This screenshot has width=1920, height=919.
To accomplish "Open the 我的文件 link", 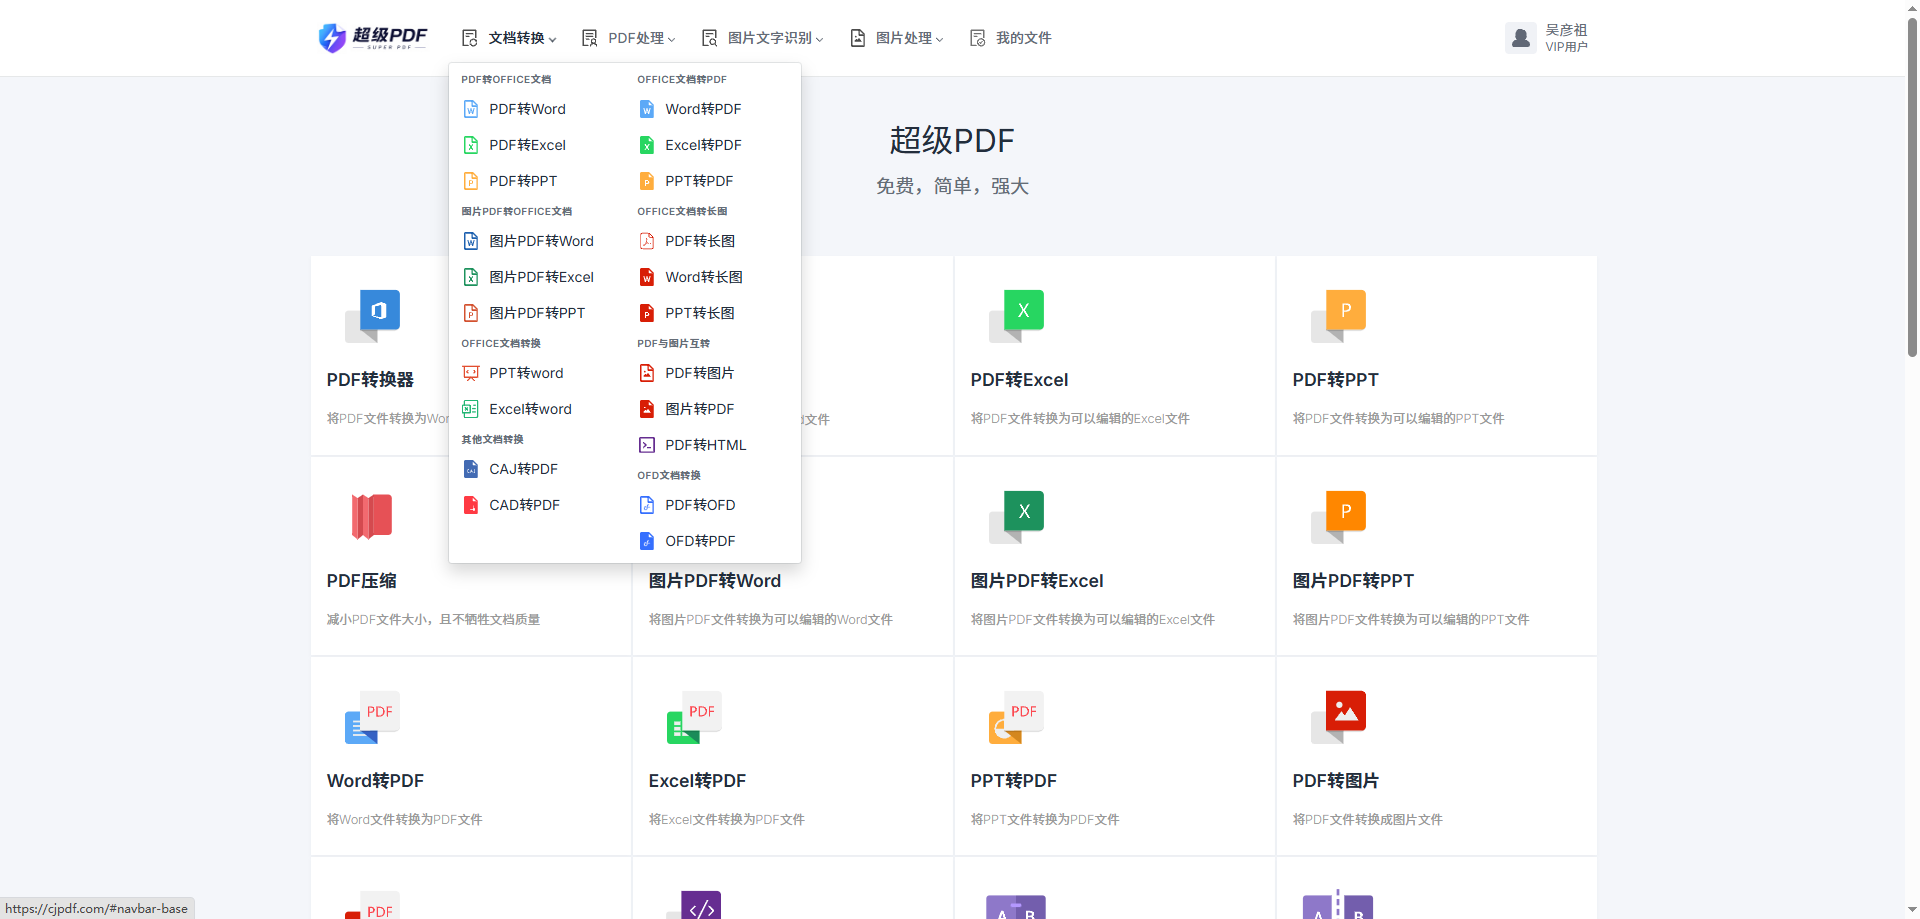I will pyautogui.click(x=1010, y=38).
